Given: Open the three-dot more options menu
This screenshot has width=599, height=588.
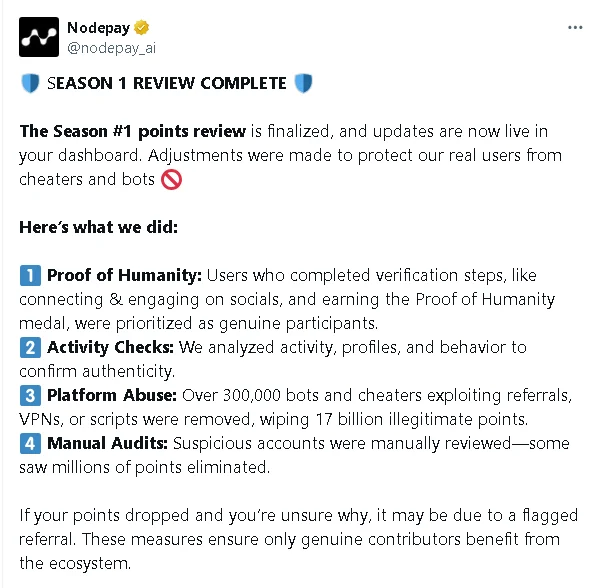Looking at the screenshot, I should 575,28.
